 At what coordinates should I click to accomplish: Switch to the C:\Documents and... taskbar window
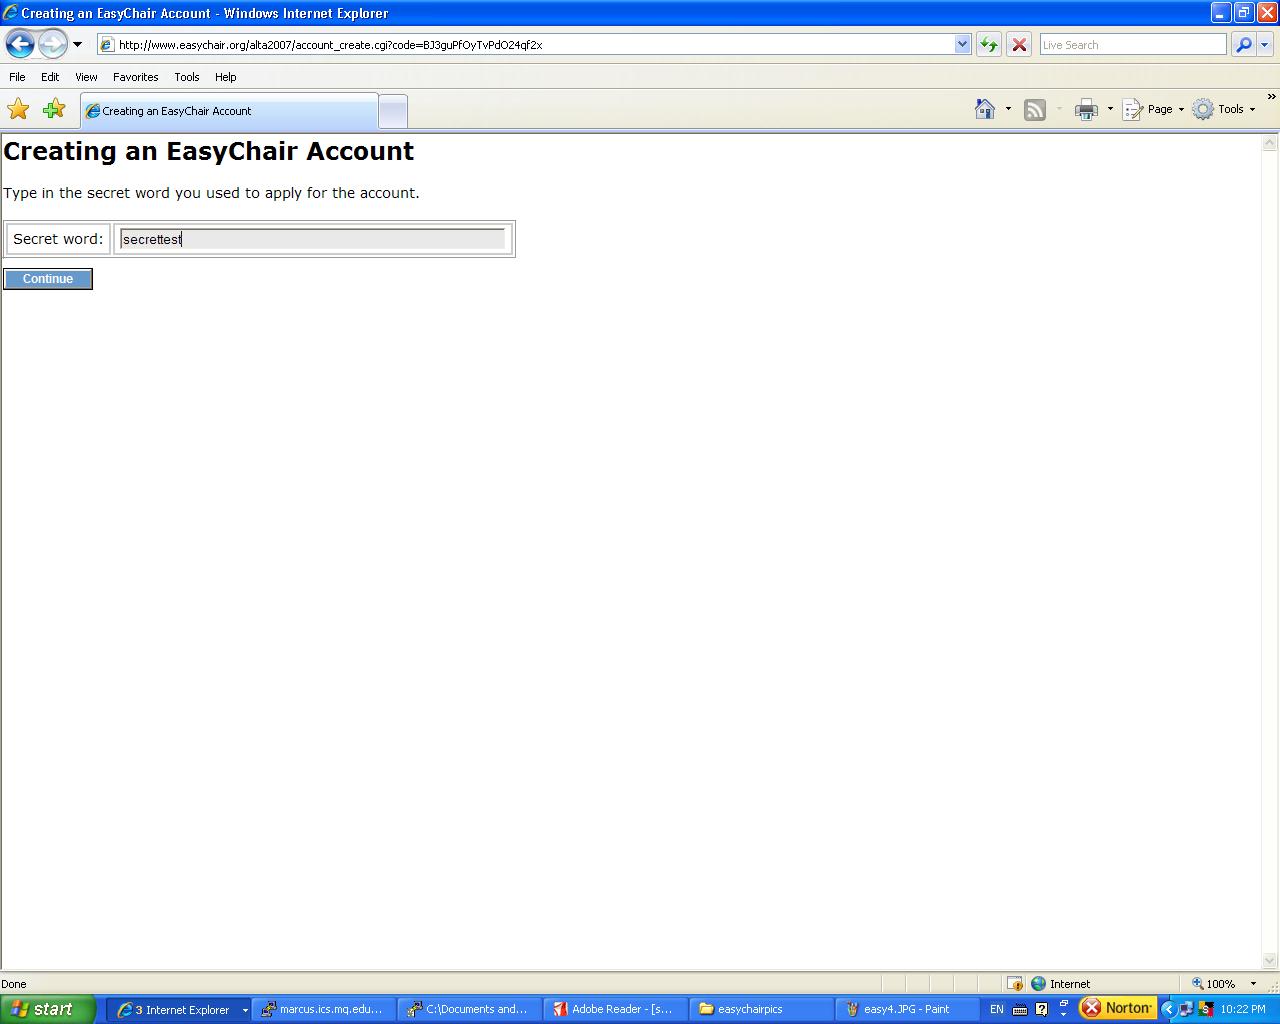pos(469,1010)
